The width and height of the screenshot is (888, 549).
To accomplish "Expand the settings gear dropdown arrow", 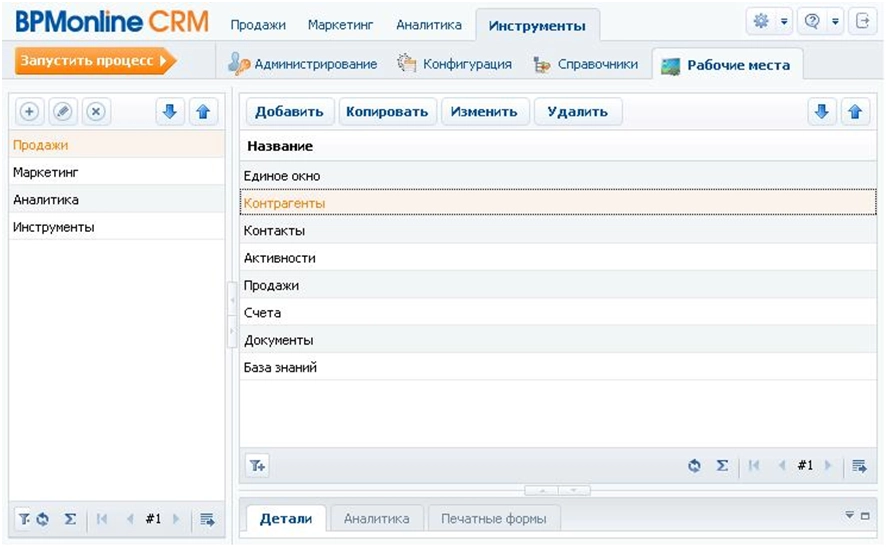I will click(x=784, y=22).
